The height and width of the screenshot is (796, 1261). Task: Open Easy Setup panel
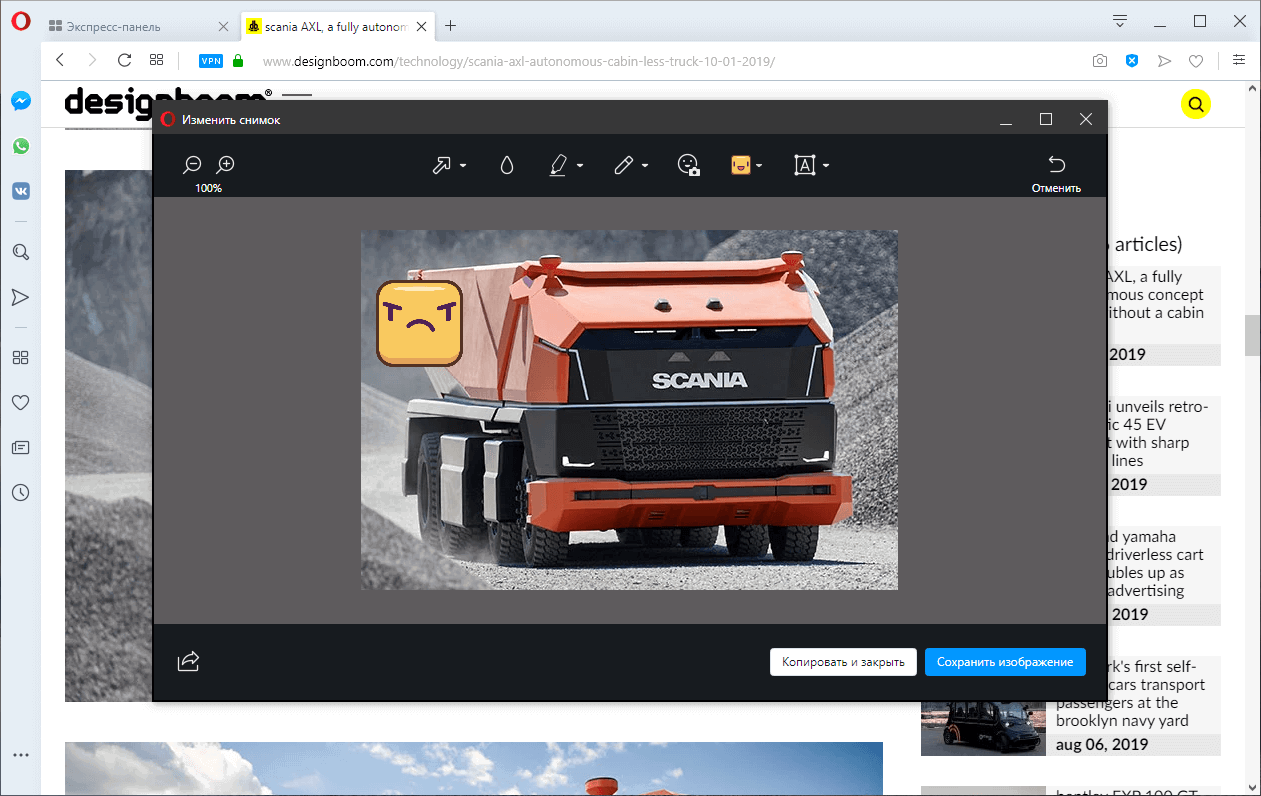pos(1239,60)
